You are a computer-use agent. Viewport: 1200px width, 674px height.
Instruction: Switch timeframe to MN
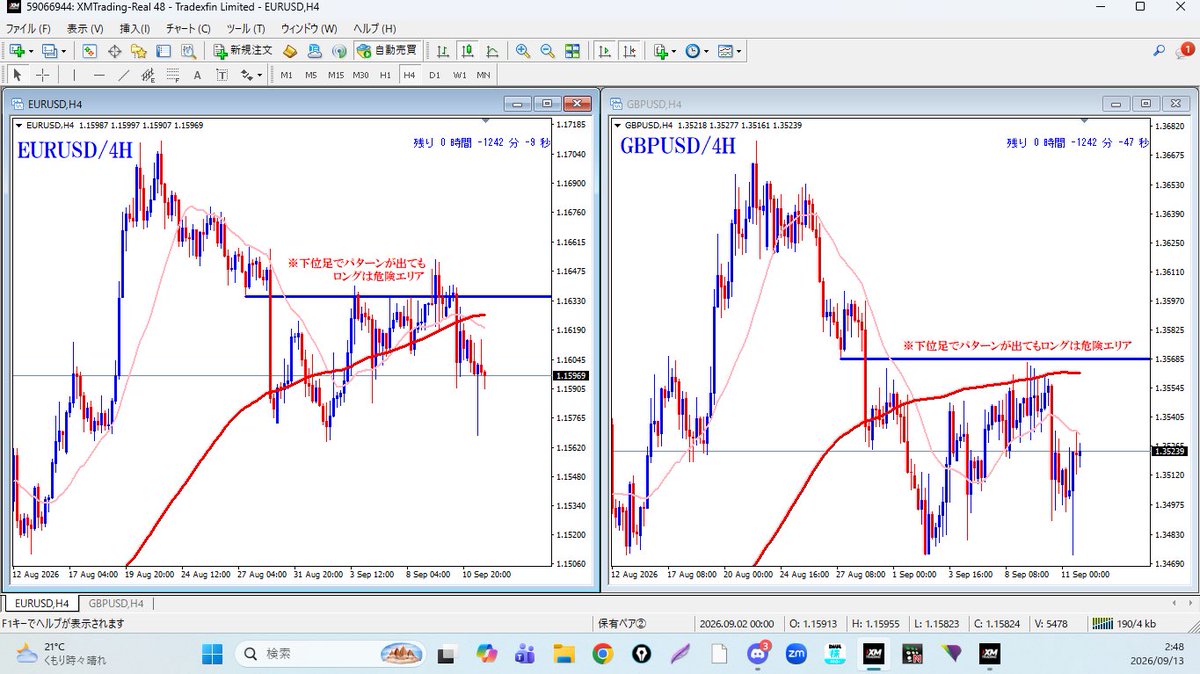483,75
